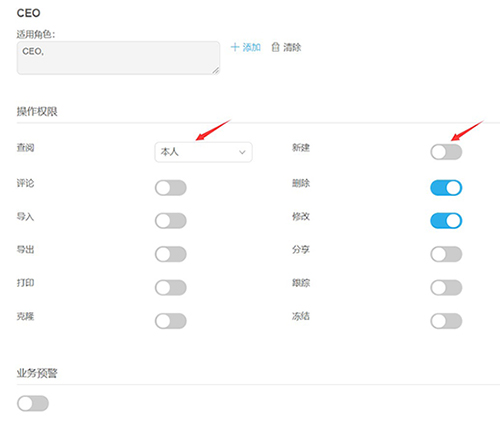Switch on the 导出 permission
Viewport: 500px width, 425px height.
point(170,254)
